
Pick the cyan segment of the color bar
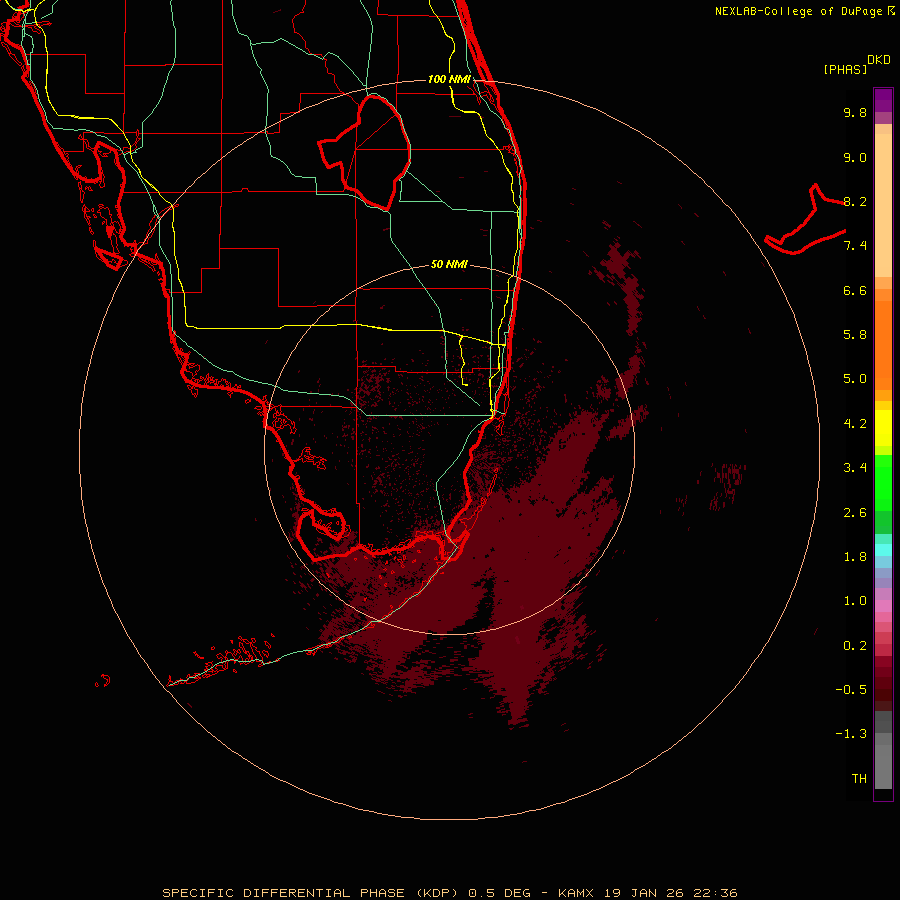[883, 550]
